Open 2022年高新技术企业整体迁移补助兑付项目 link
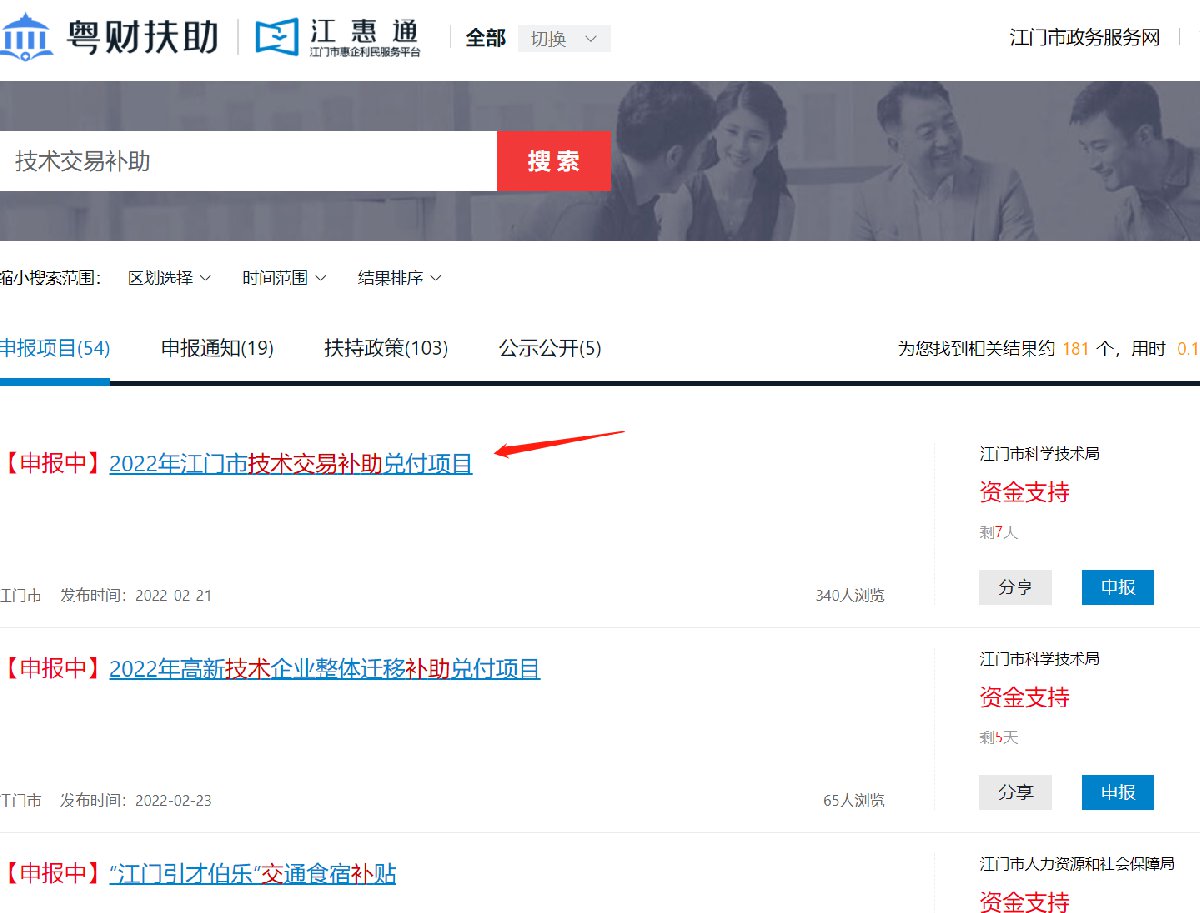This screenshot has width=1200, height=913. 325,669
